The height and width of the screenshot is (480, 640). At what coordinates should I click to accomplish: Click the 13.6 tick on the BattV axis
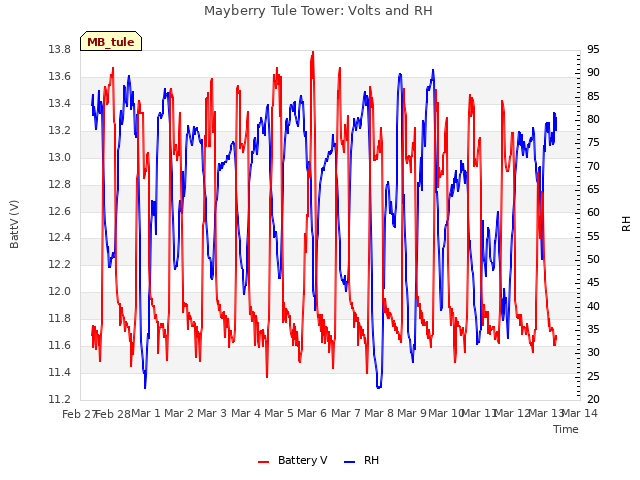[x=60, y=77]
